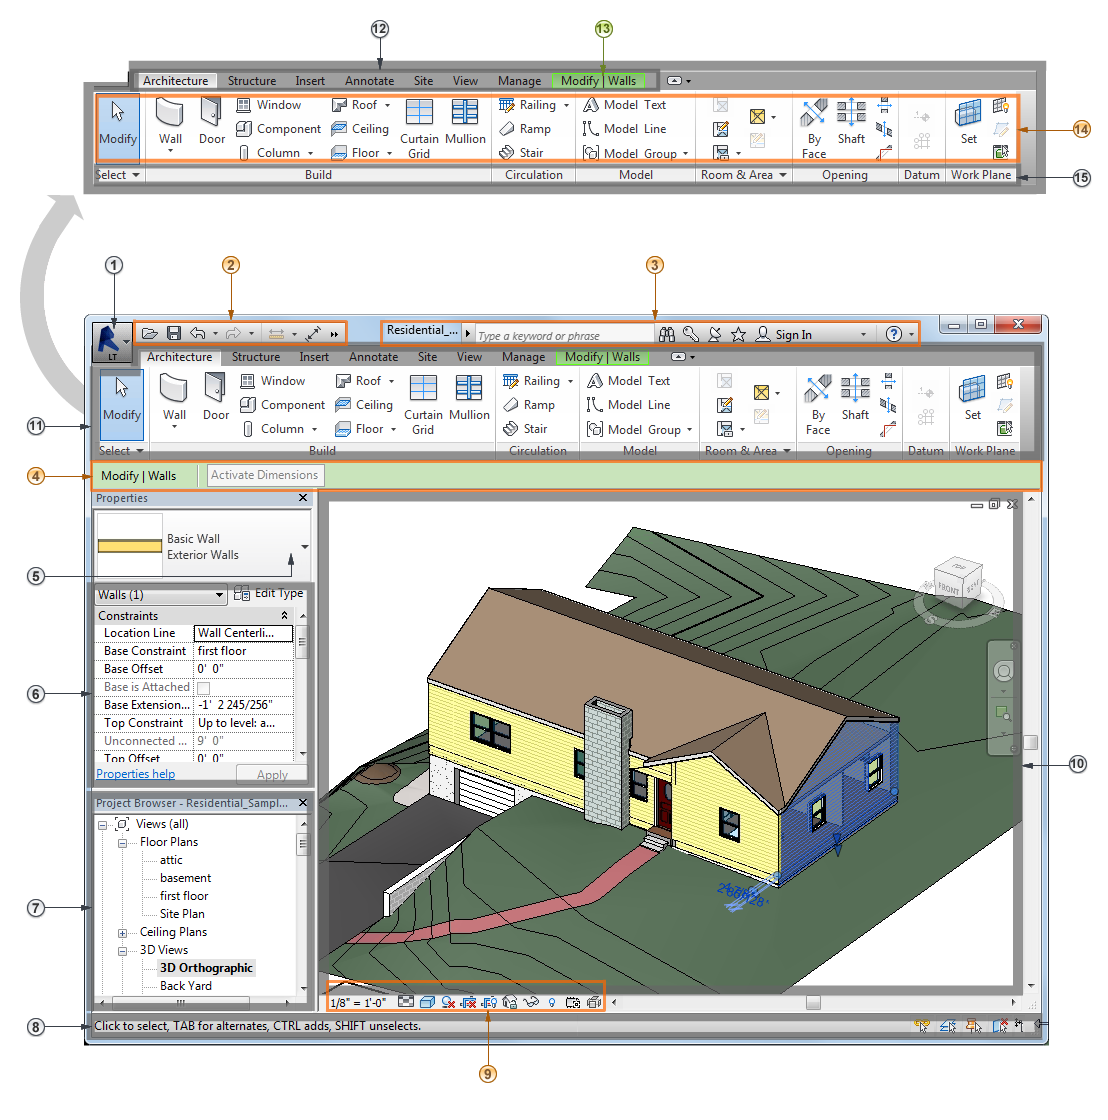Expand Ceiling Plans in Project Browser

[x=122, y=933]
